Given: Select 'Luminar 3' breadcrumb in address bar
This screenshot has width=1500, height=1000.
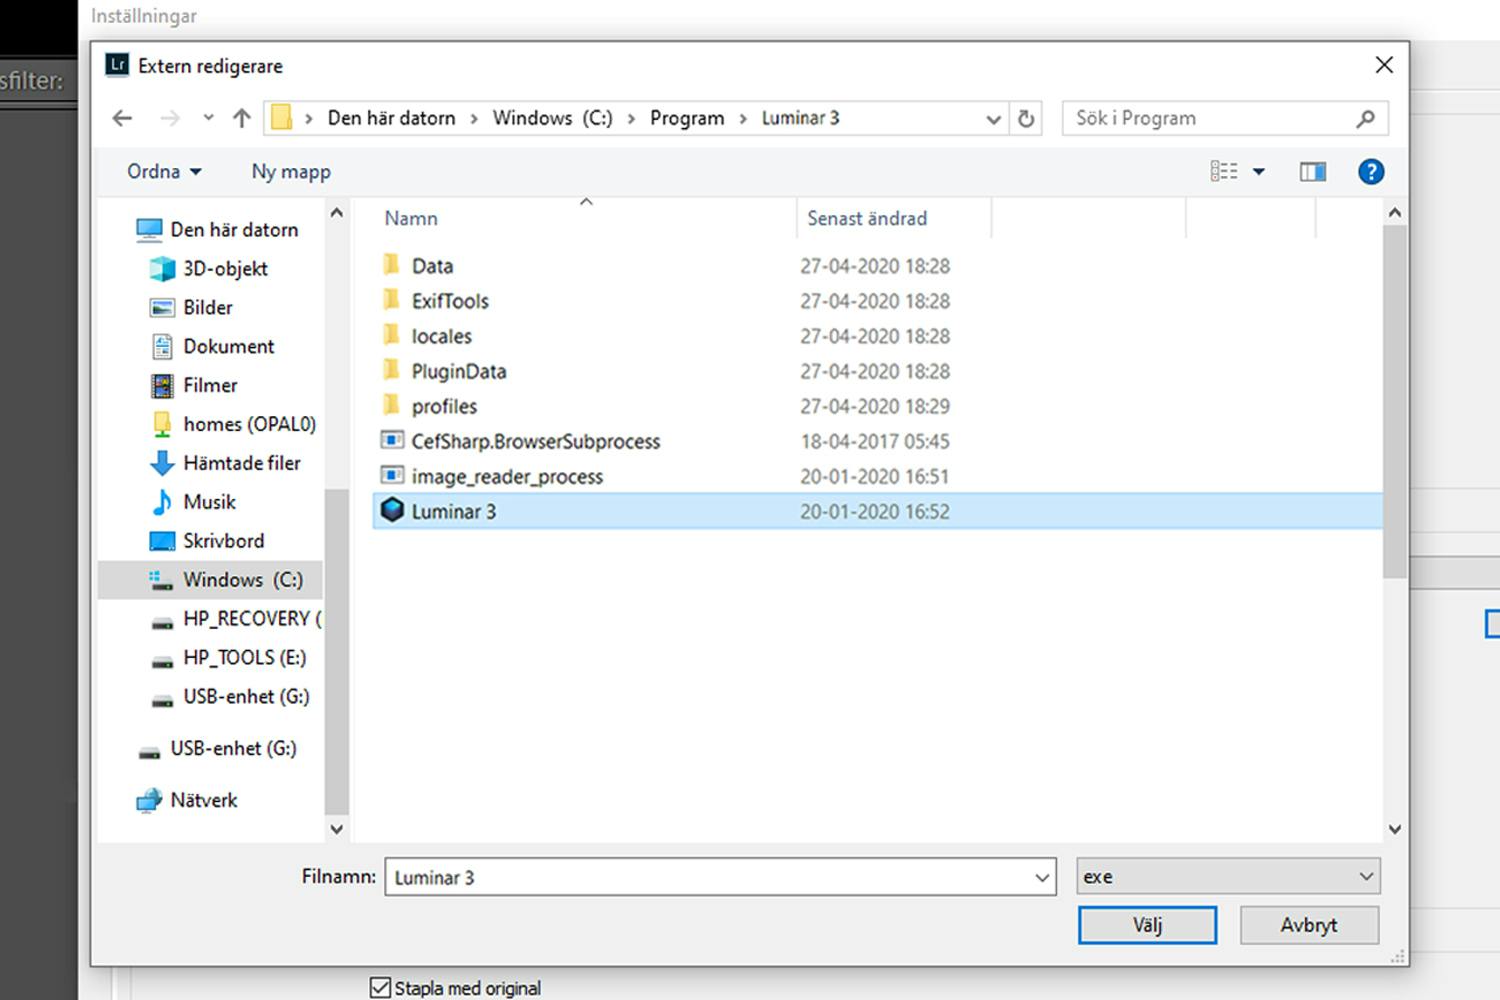Looking at the screenshot, I should click(x=800, y=118).
